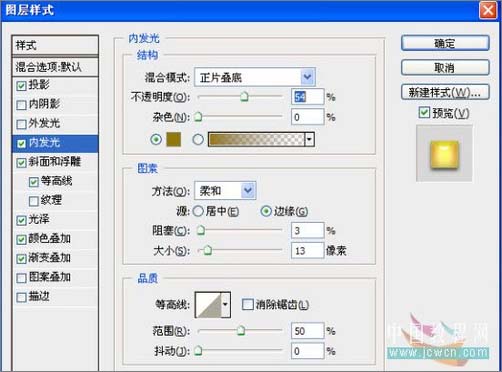Click the gold inner glow color swatch
Screen dimensions: 502x372
173,139
